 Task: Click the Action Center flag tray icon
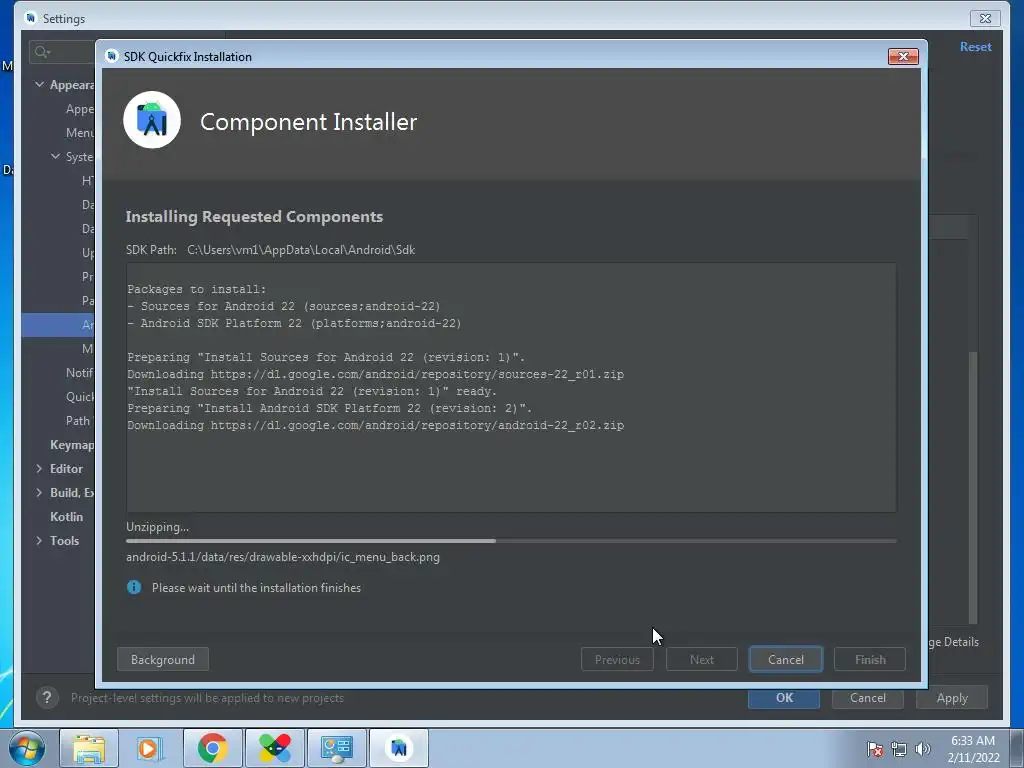(x=874, y=749)
